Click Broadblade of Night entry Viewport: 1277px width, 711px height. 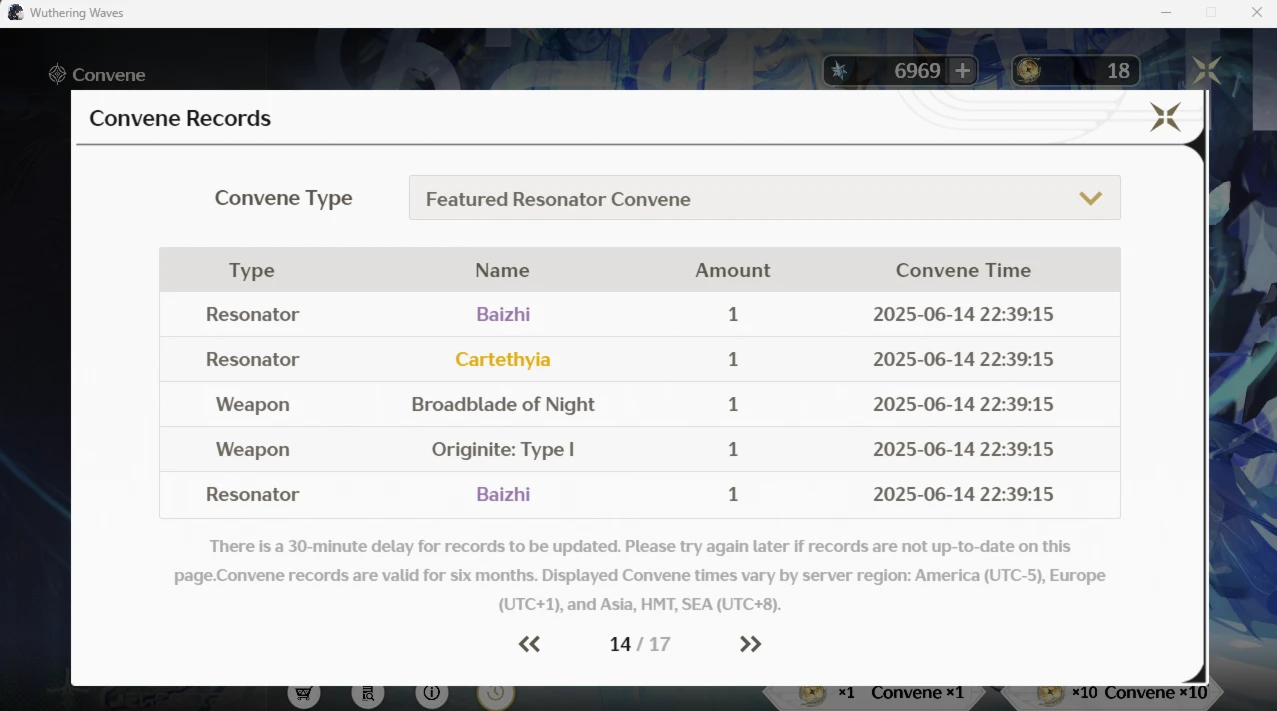pyautogui.click(x=503, y=404)
